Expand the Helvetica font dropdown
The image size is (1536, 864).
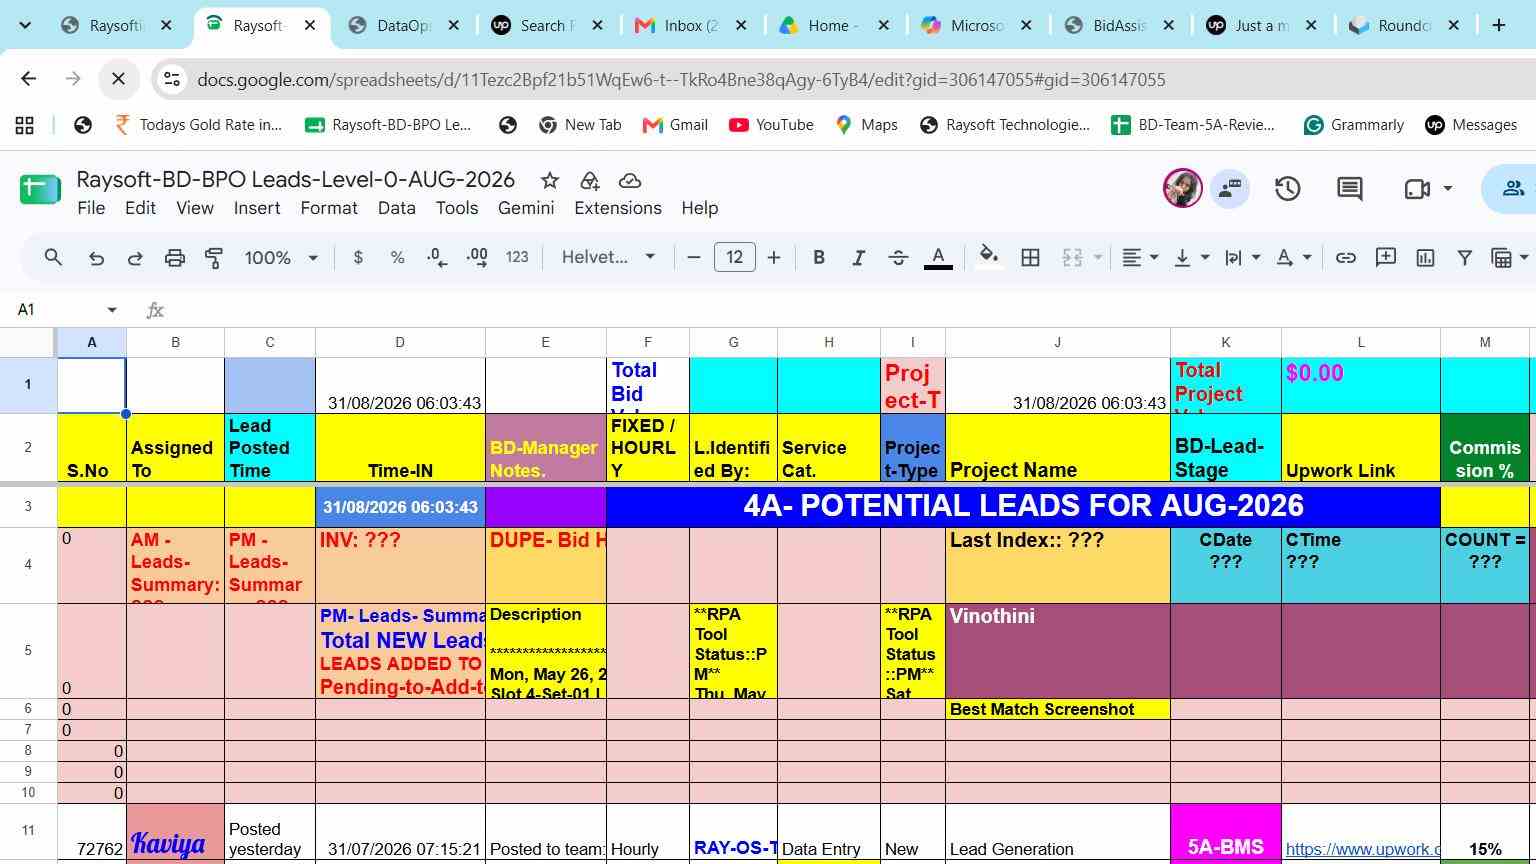click(608, 258)
